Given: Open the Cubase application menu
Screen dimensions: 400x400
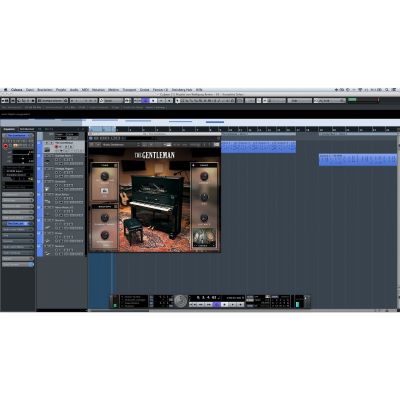Looking at the screenshot, I should tap(17, 90).
